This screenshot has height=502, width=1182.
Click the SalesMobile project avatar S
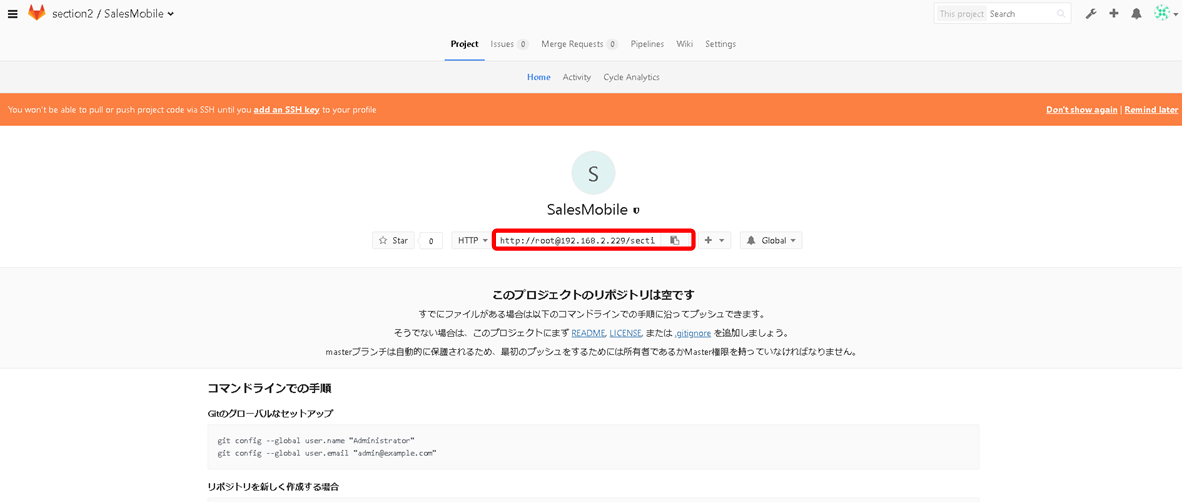[x=593, y=173]
